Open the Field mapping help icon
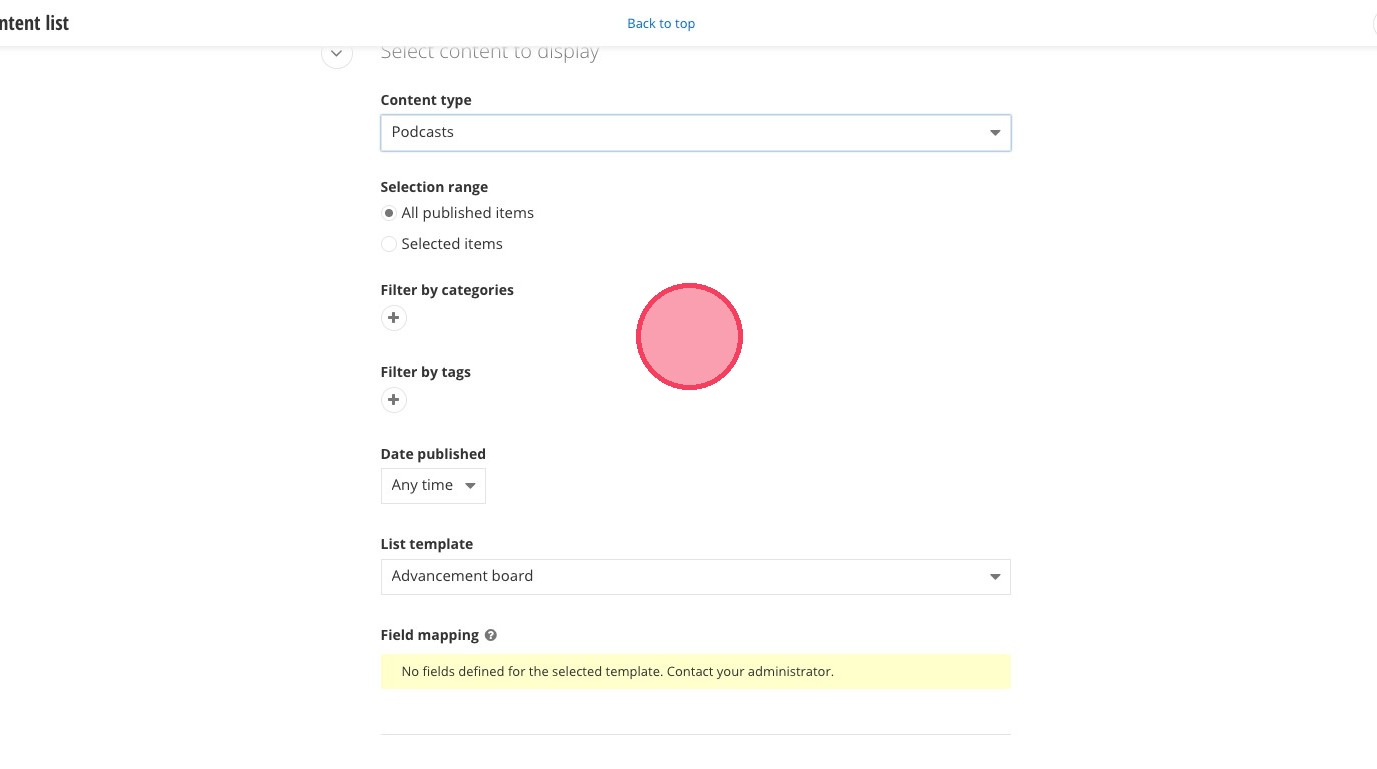 click(491, 635)
